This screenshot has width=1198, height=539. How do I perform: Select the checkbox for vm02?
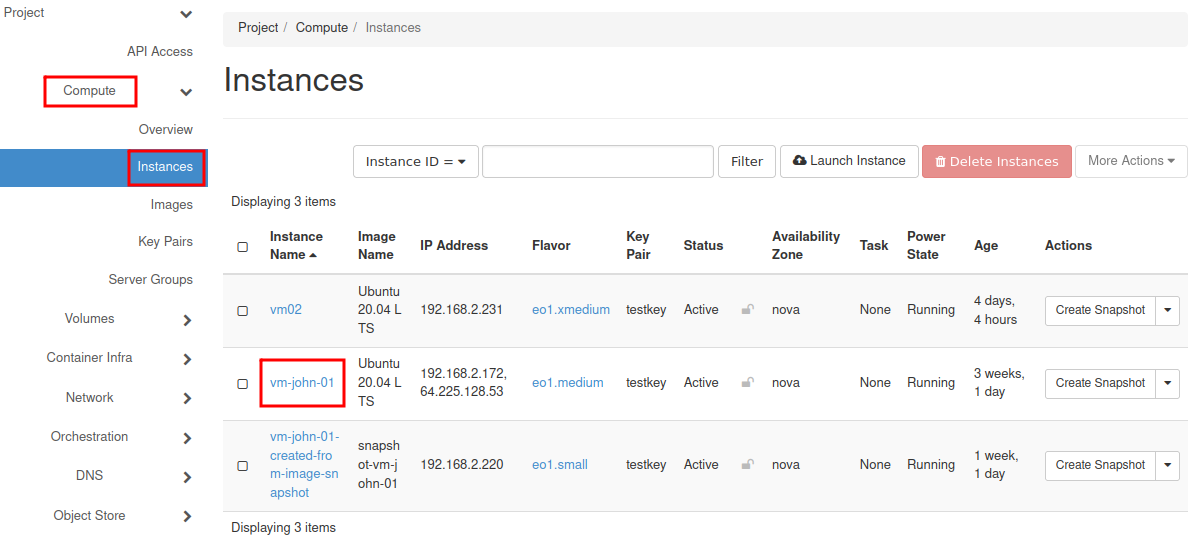point(242,311)
